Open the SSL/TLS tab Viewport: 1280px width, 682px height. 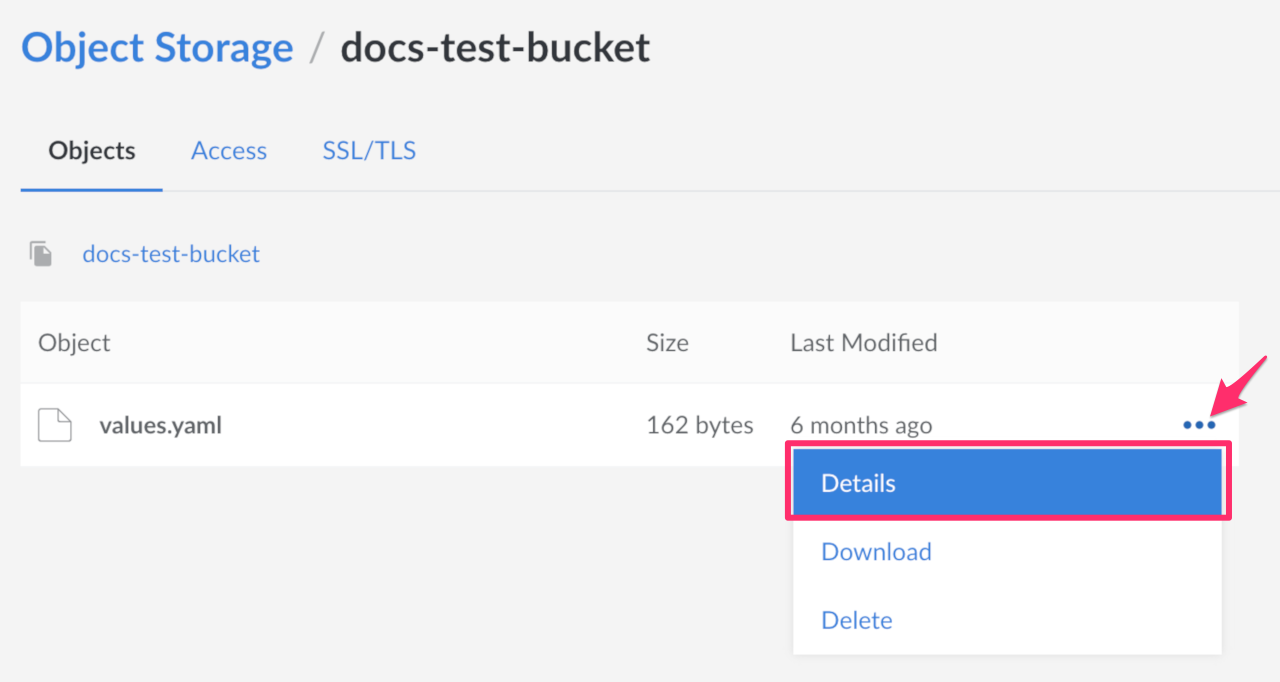click(x=369, y=150)
